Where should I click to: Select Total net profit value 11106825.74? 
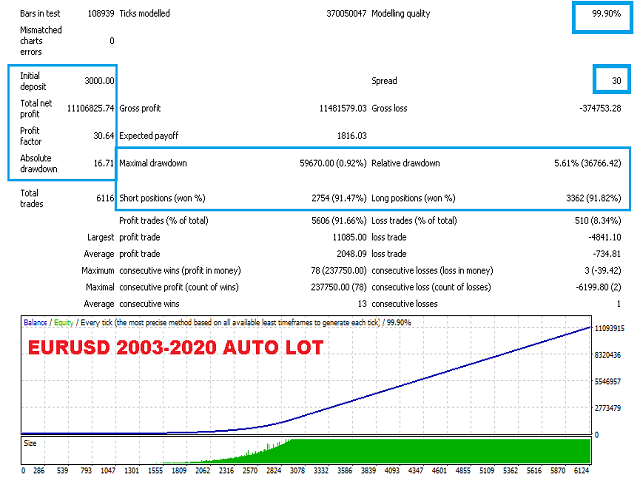[91, 108]
